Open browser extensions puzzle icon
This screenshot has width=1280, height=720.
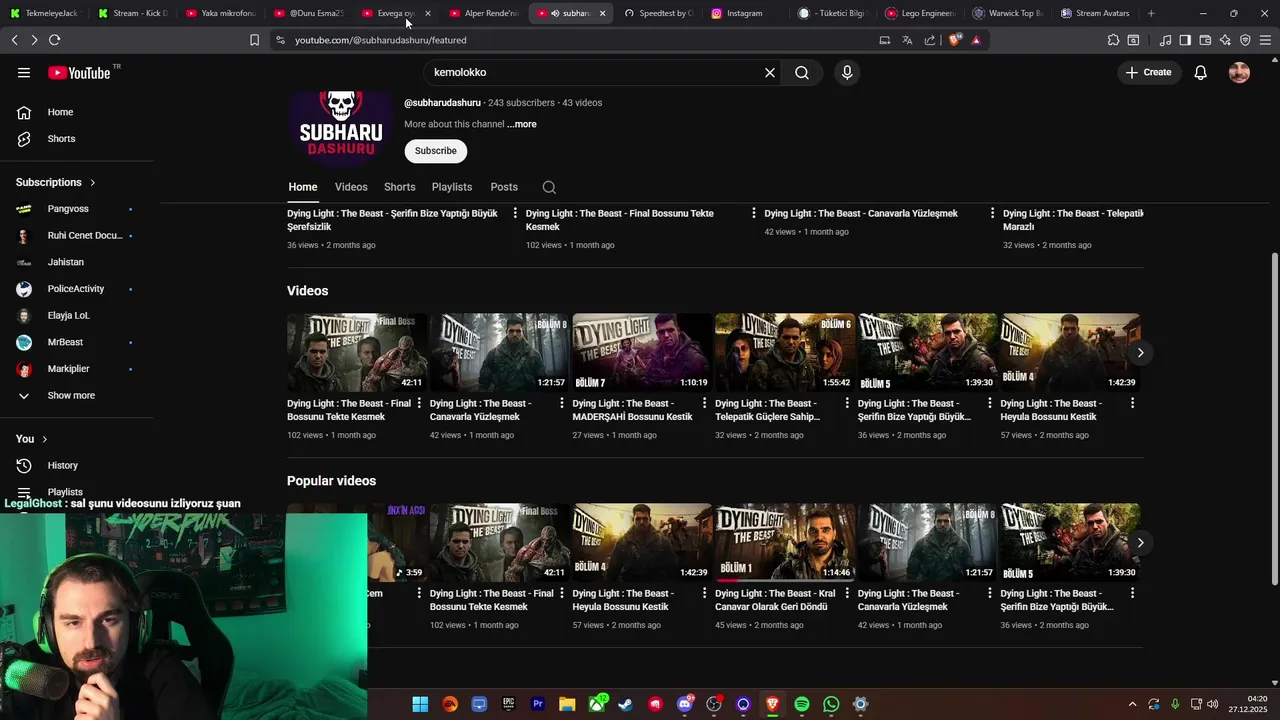click(x=1113, y=40)
